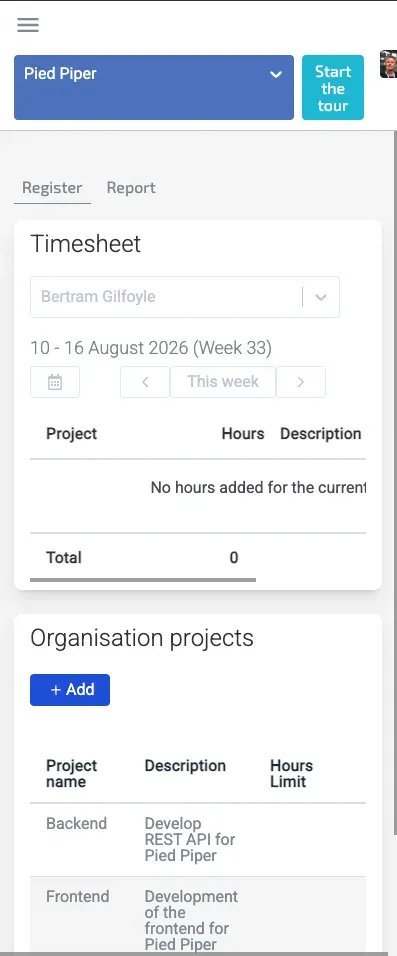397x956 pixels.
Task: Open the calendar date picker
Action: pyautogui.click(x=55, y=382)
